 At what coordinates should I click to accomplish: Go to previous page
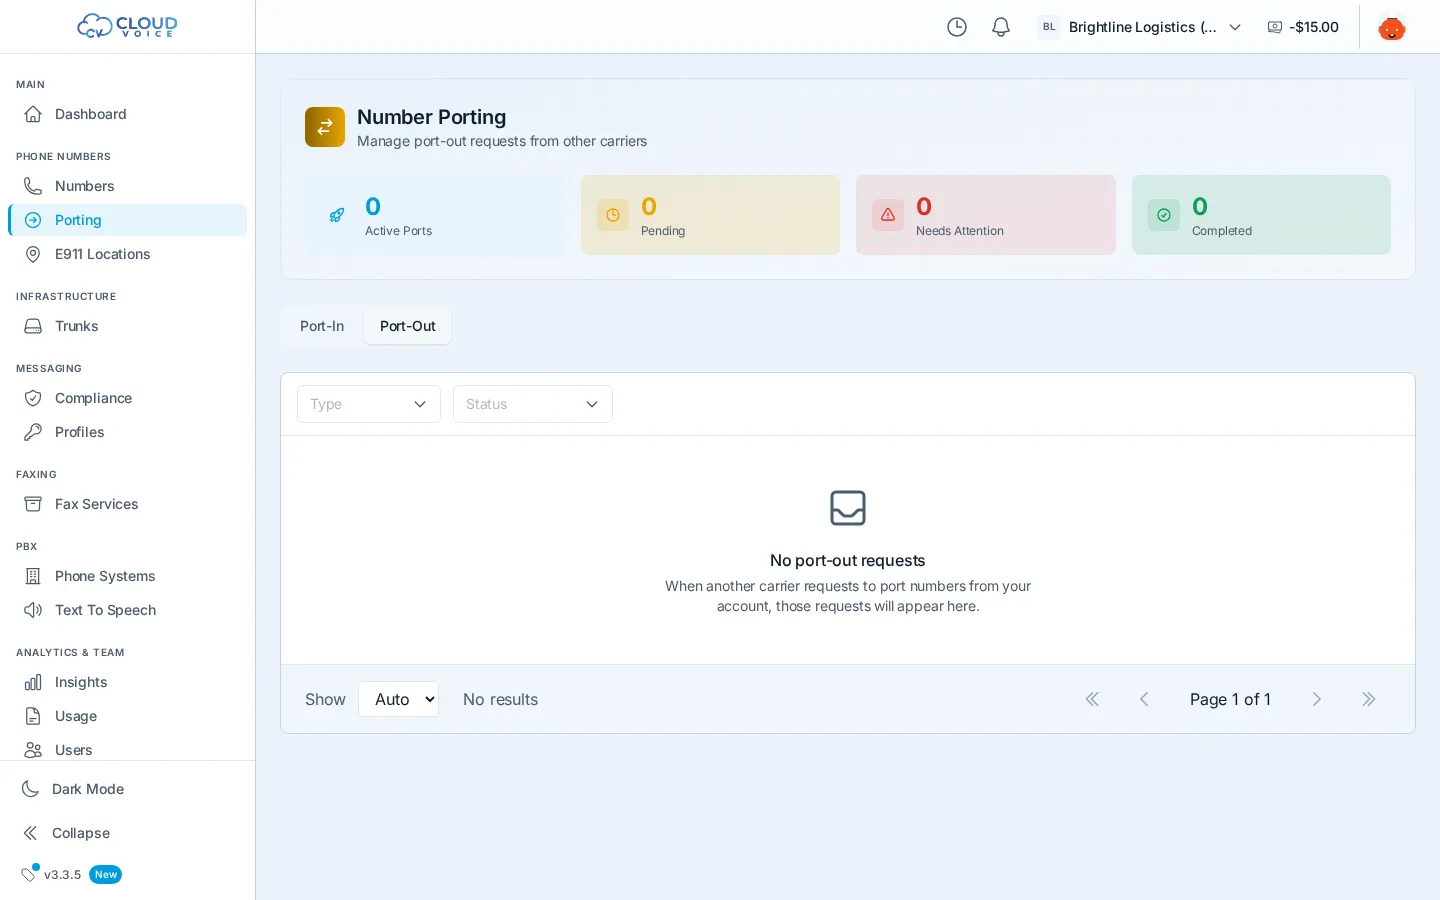point(1144,699)
